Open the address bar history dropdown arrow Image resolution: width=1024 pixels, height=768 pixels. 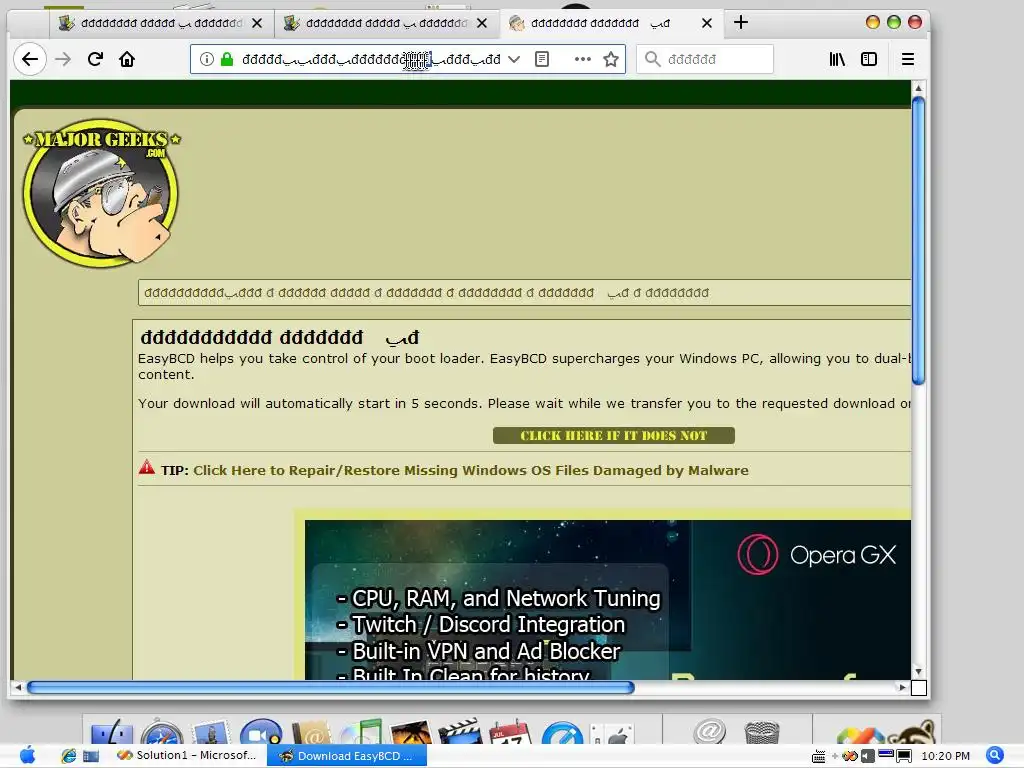pyautogui.click(x=514, y=59)
